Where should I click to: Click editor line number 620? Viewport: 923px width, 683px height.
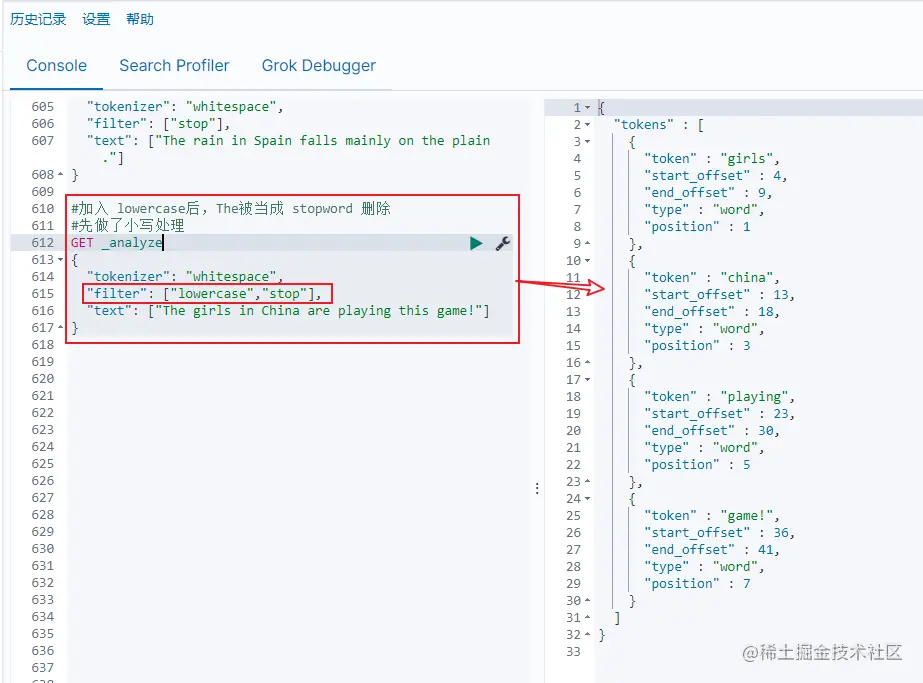42,379
